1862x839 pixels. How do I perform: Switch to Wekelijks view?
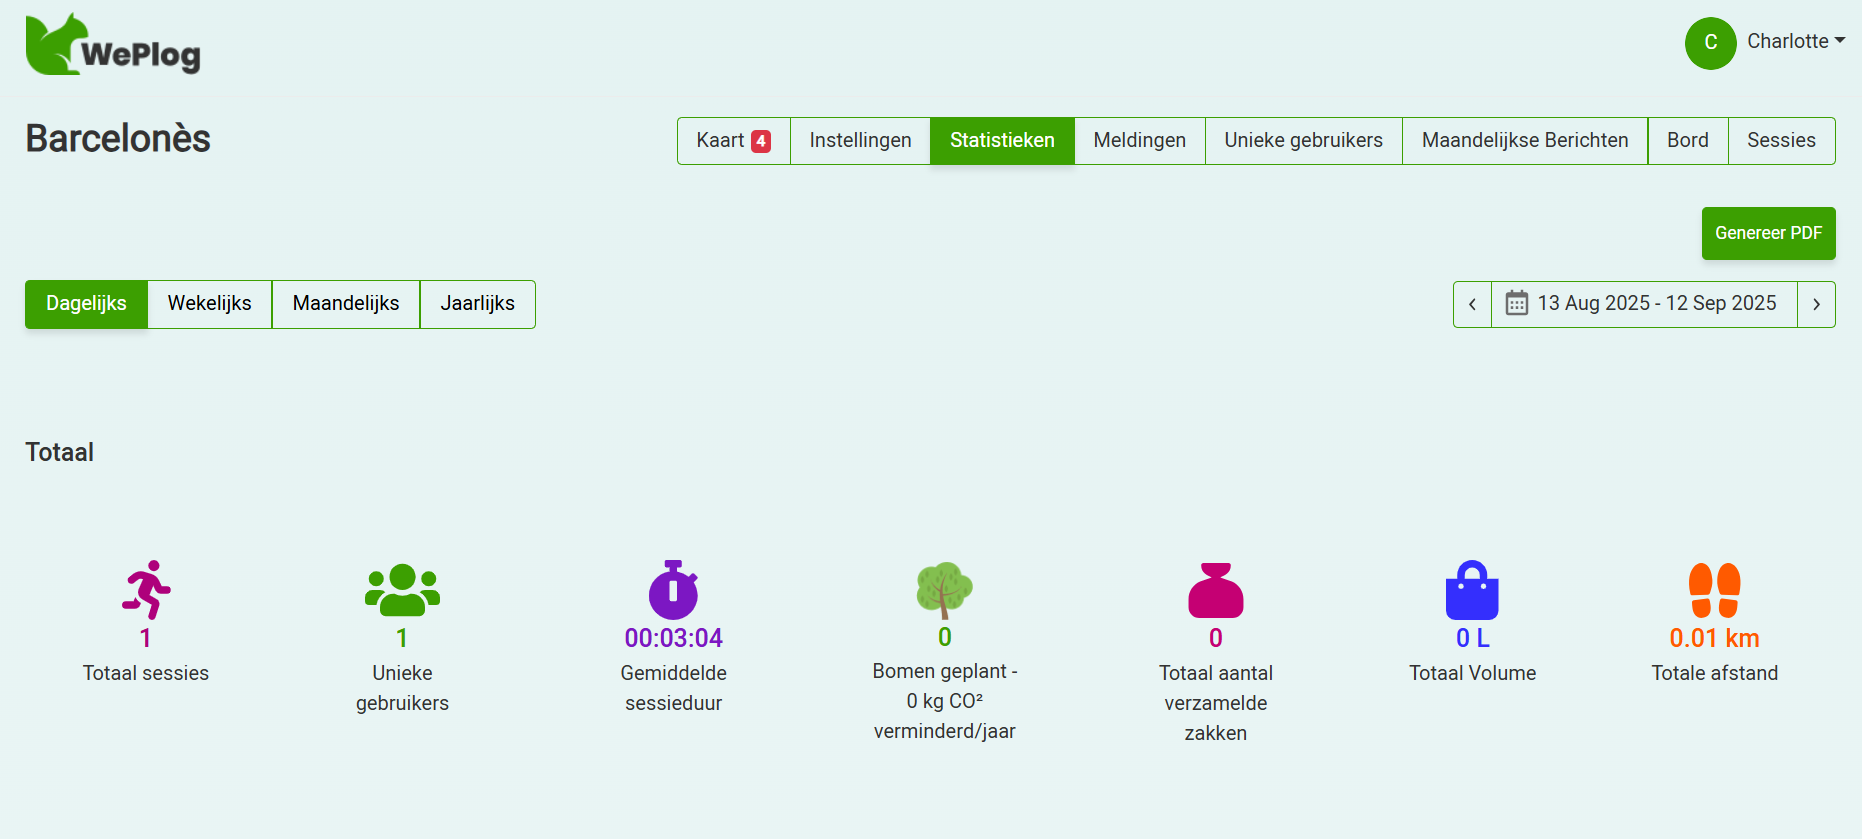click(x=209, y=304)
